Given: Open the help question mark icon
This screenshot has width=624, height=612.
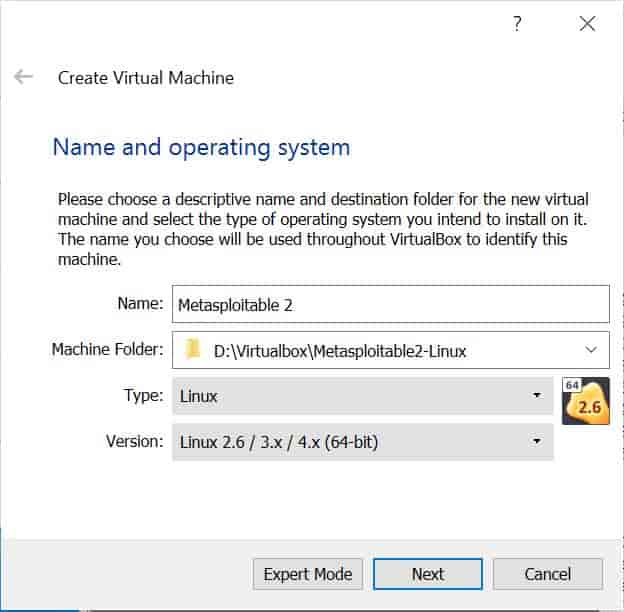Looking at the screenshot, I should coord(517,23).
